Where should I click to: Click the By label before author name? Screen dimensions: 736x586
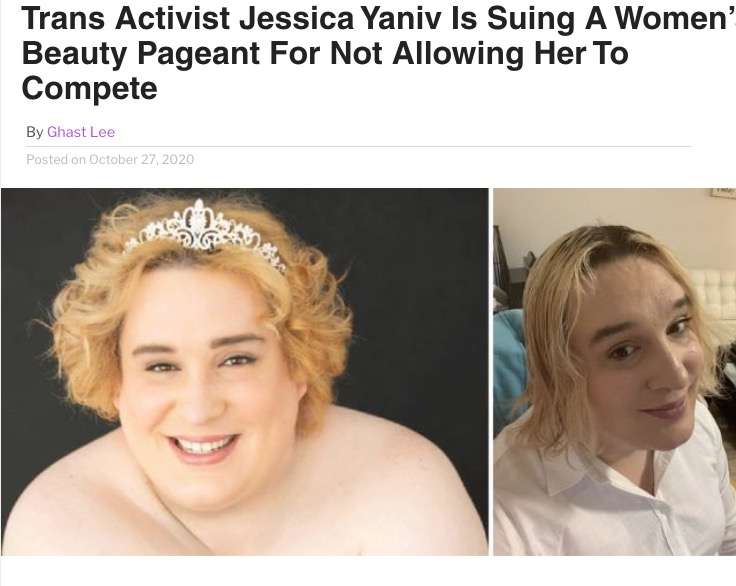point(34,132)
